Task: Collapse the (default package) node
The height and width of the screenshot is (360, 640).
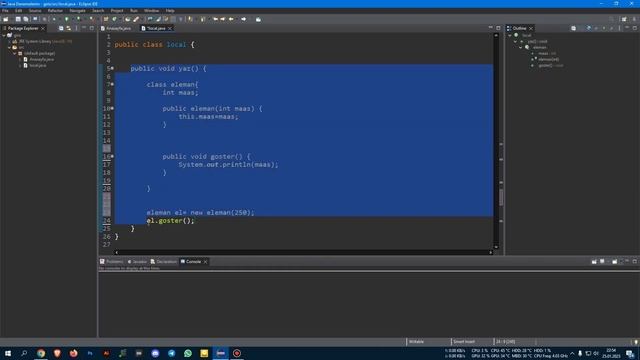Action: (x=15, y=53)
